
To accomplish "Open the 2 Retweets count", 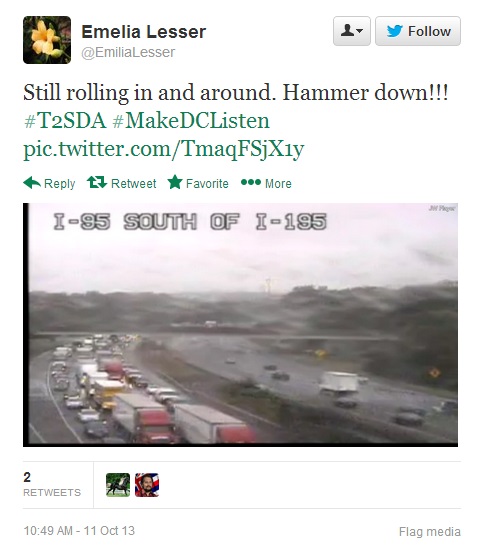I will (52, 485).
